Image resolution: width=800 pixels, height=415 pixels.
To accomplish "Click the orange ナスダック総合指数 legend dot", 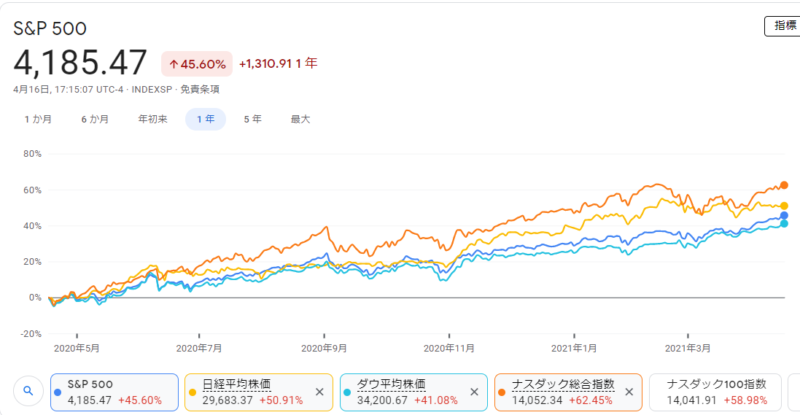I will click(502, 393).
